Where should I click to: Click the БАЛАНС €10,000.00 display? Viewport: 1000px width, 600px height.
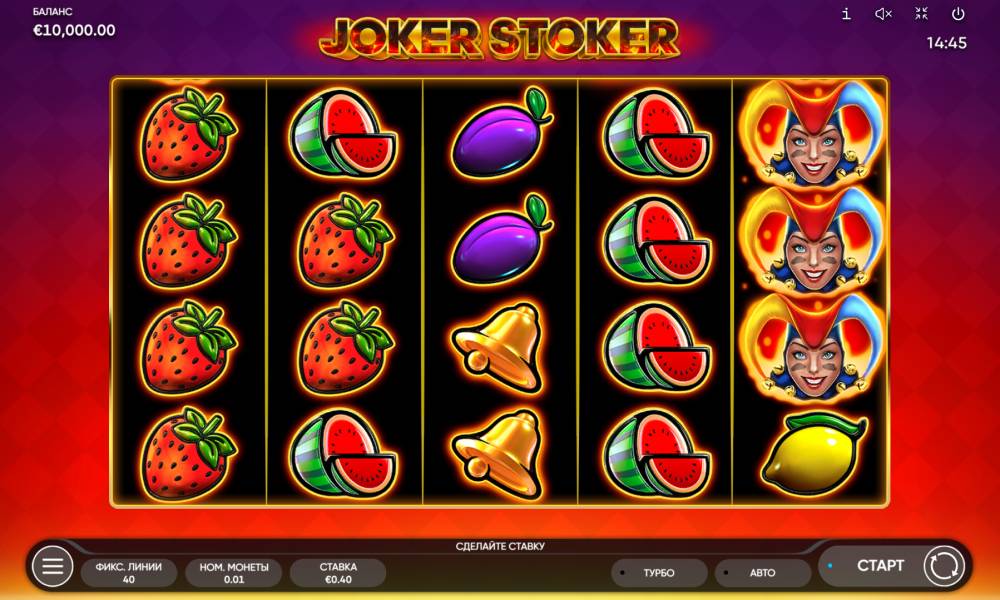tap(74, 23)
